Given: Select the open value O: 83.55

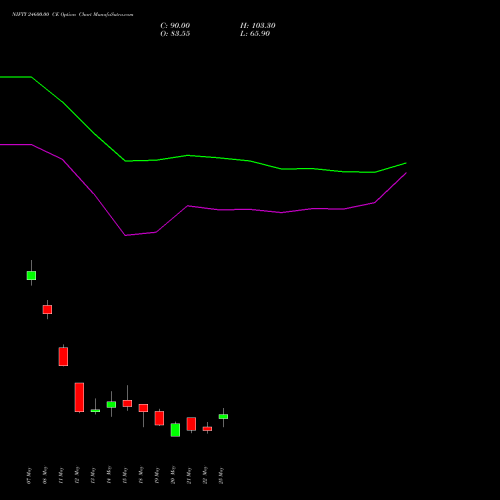Looking at the screenshot, I should [x=175, y=34].
